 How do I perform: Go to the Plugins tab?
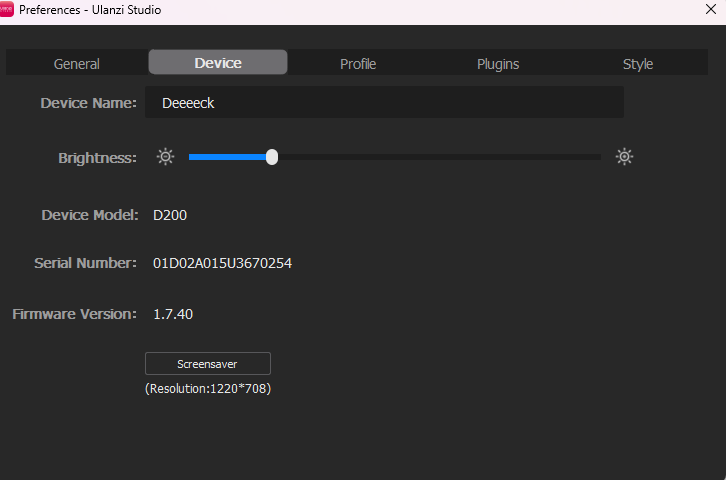(x=498, y=63)
